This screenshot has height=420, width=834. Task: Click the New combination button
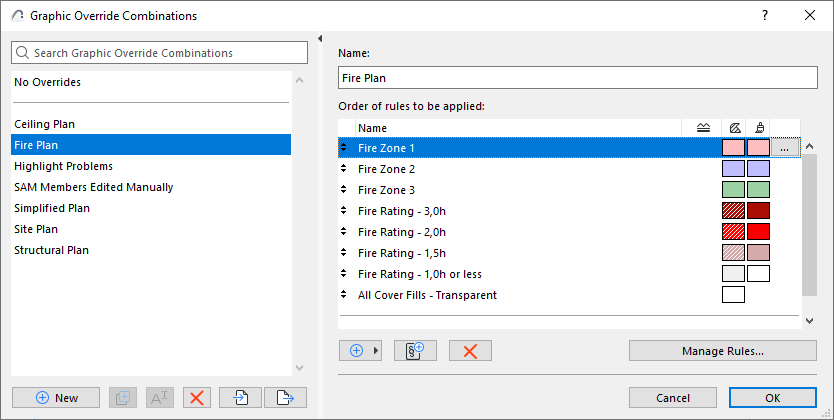[x=56, y=397]
